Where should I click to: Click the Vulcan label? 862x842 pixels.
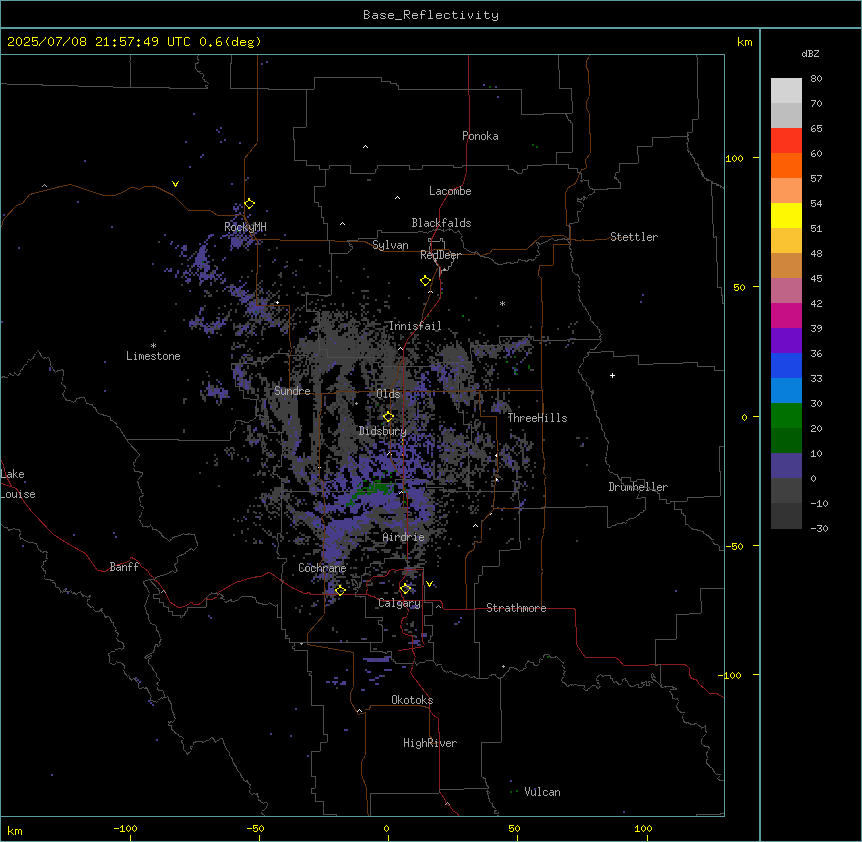pos(543,792)
